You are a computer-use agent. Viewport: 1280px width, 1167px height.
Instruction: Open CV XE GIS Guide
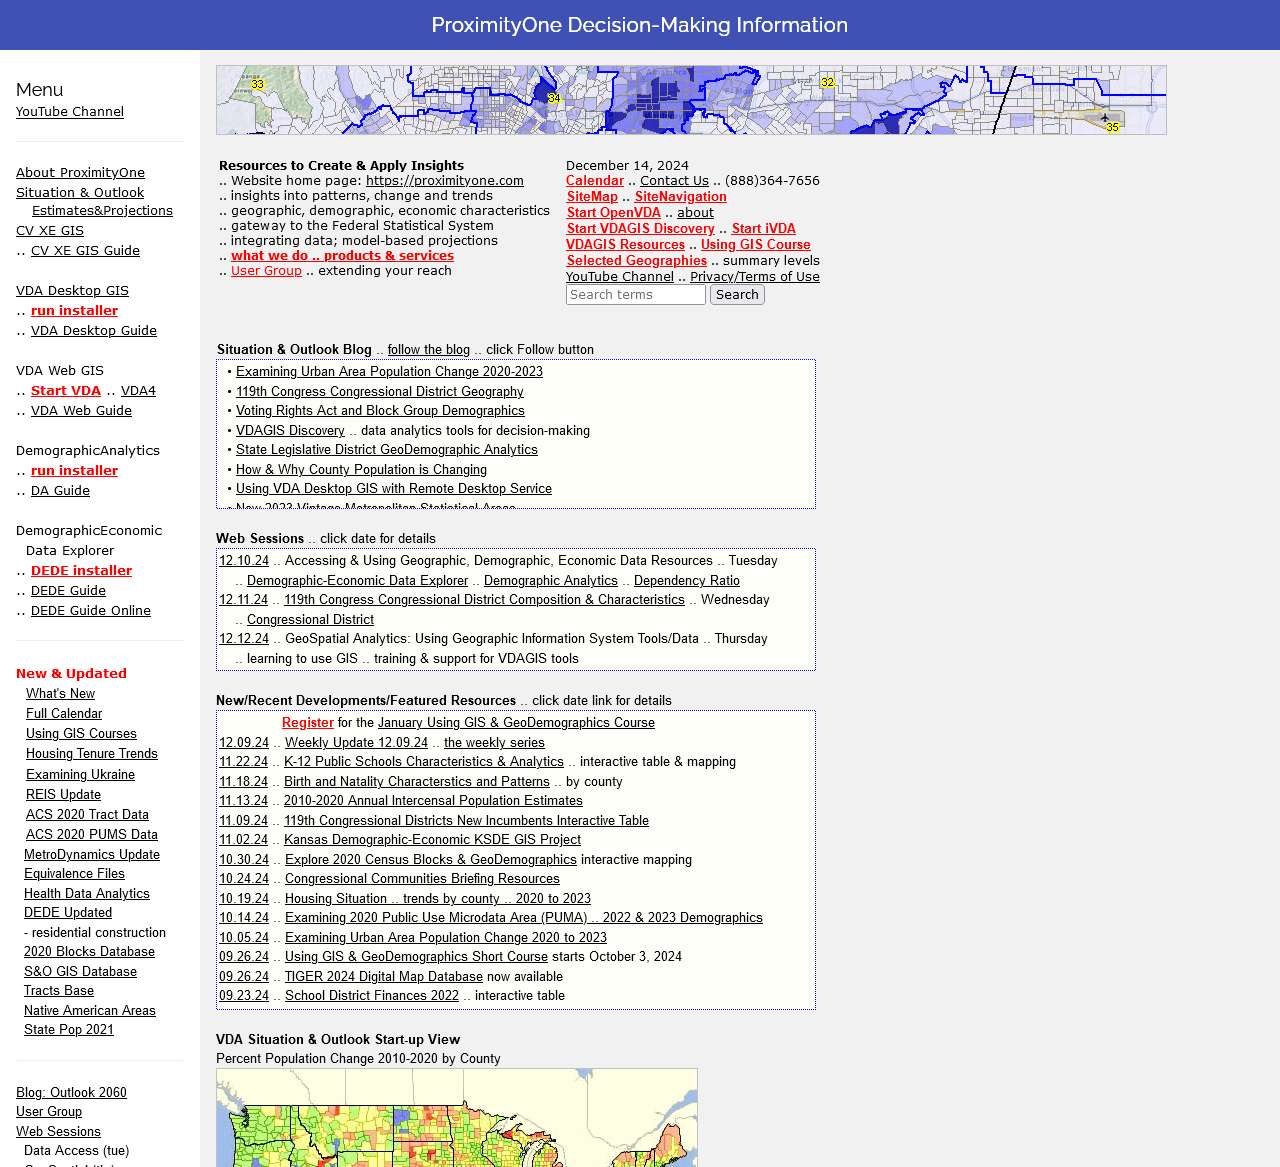point(85,251)
